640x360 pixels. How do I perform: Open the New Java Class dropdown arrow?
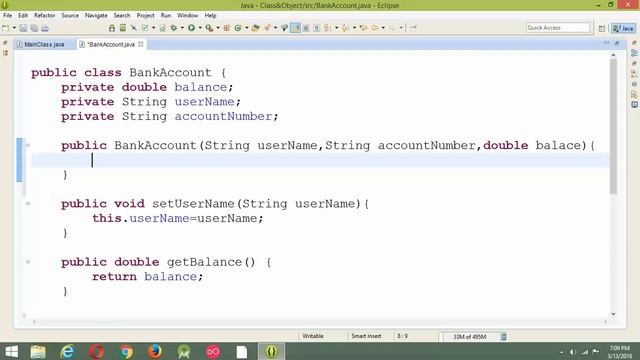point(247,28)
